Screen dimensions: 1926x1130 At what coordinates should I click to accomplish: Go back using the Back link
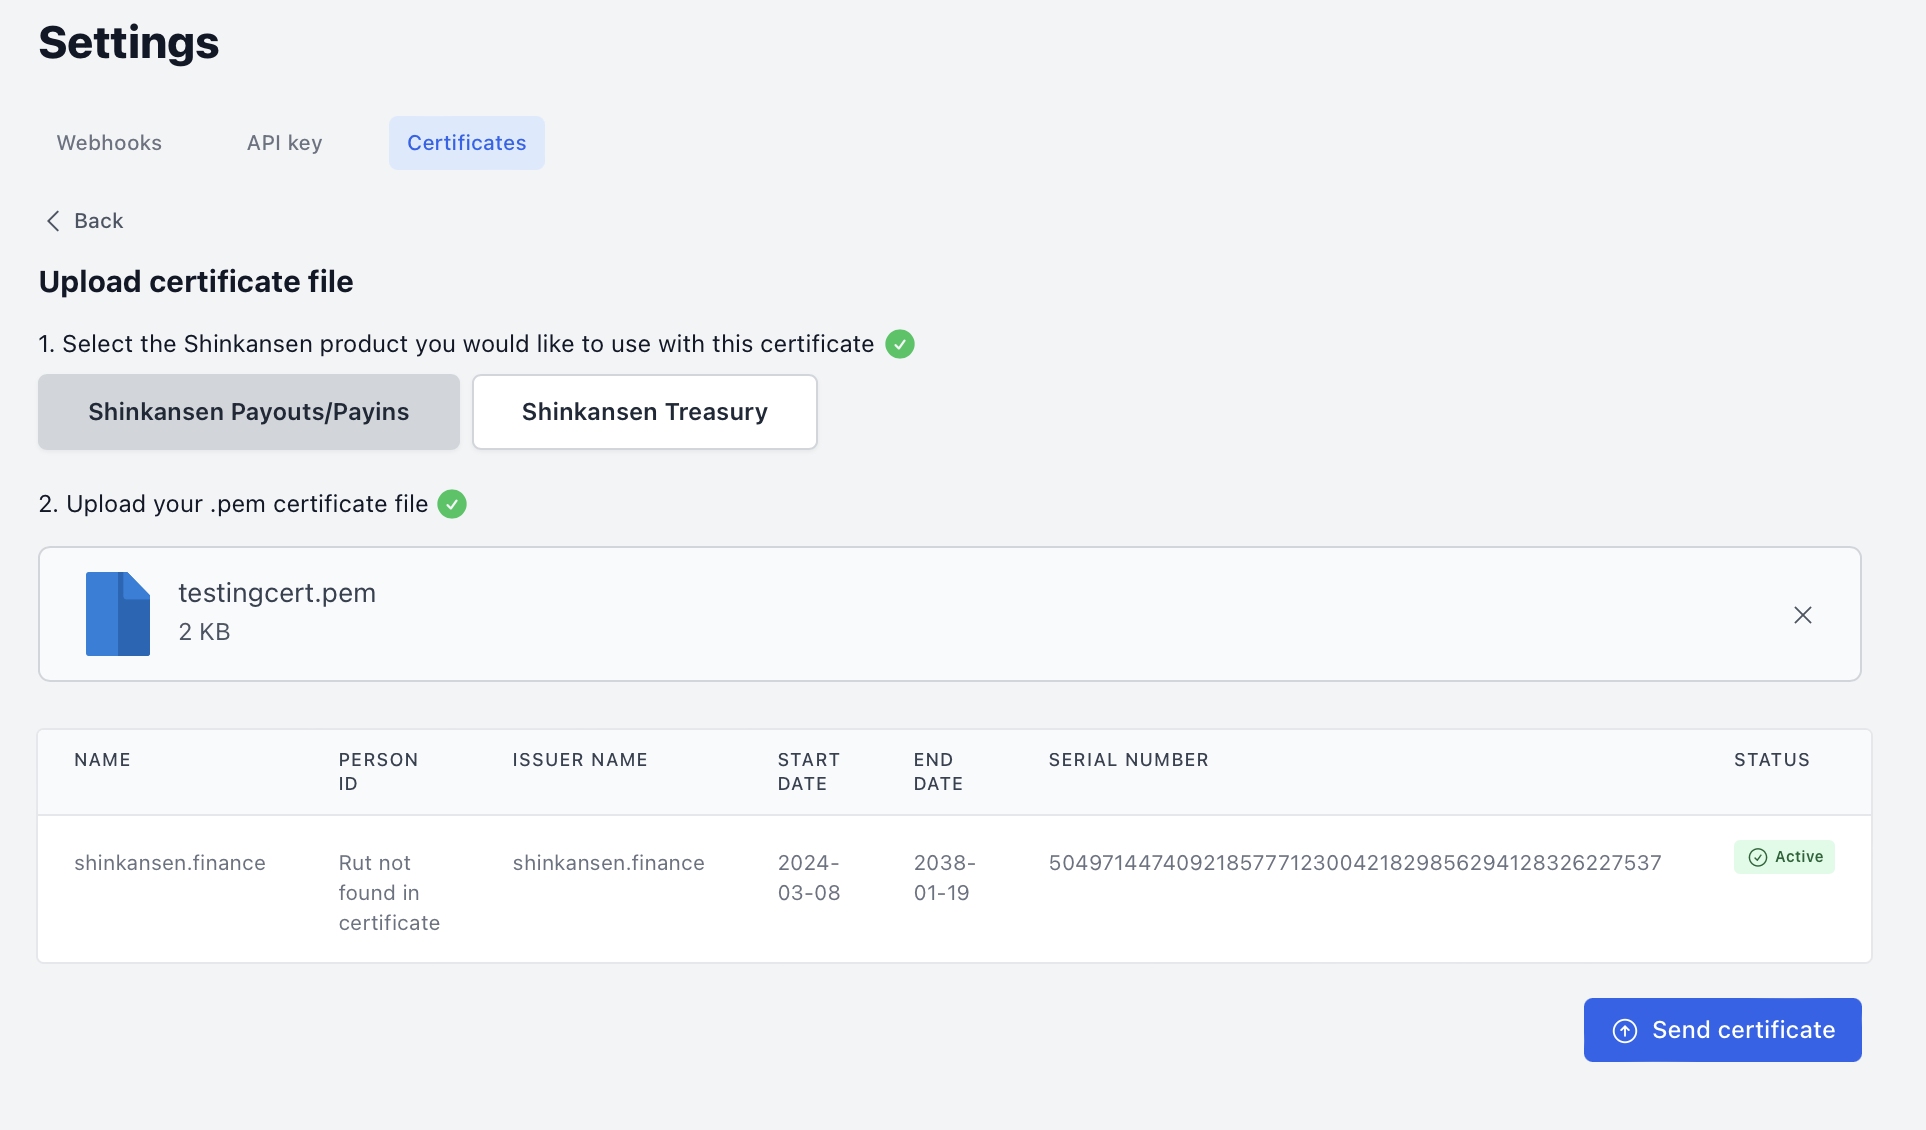(84, 221)
